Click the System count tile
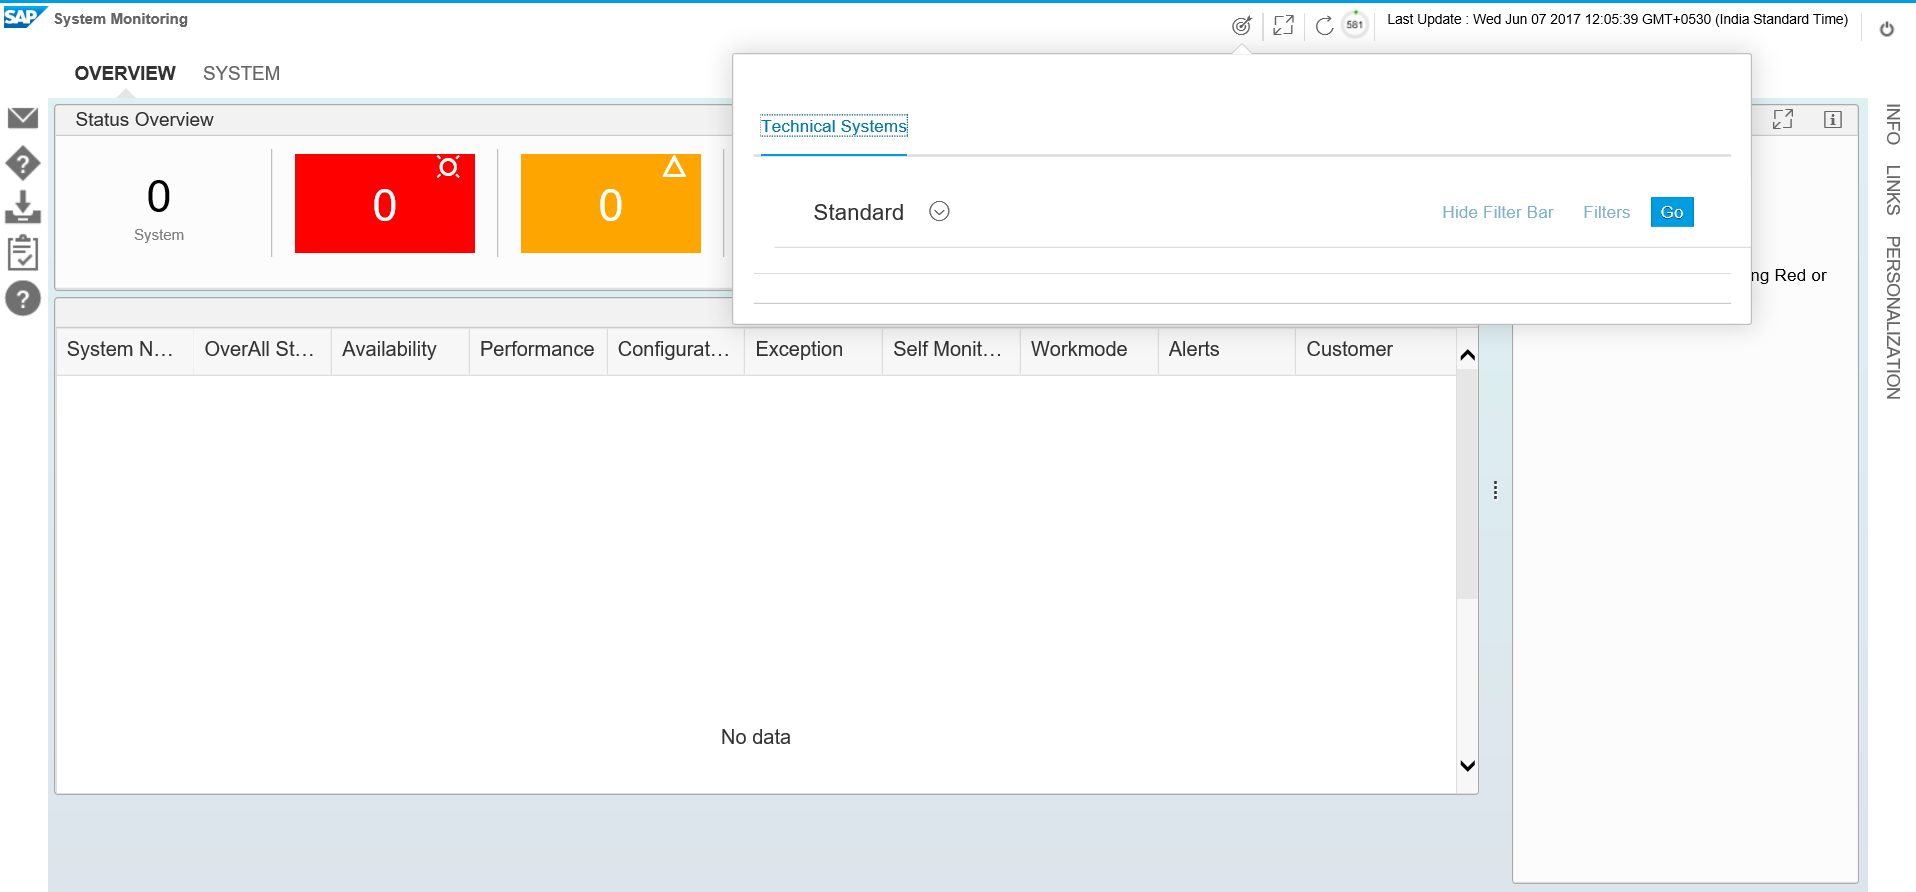 pos(159,208)
